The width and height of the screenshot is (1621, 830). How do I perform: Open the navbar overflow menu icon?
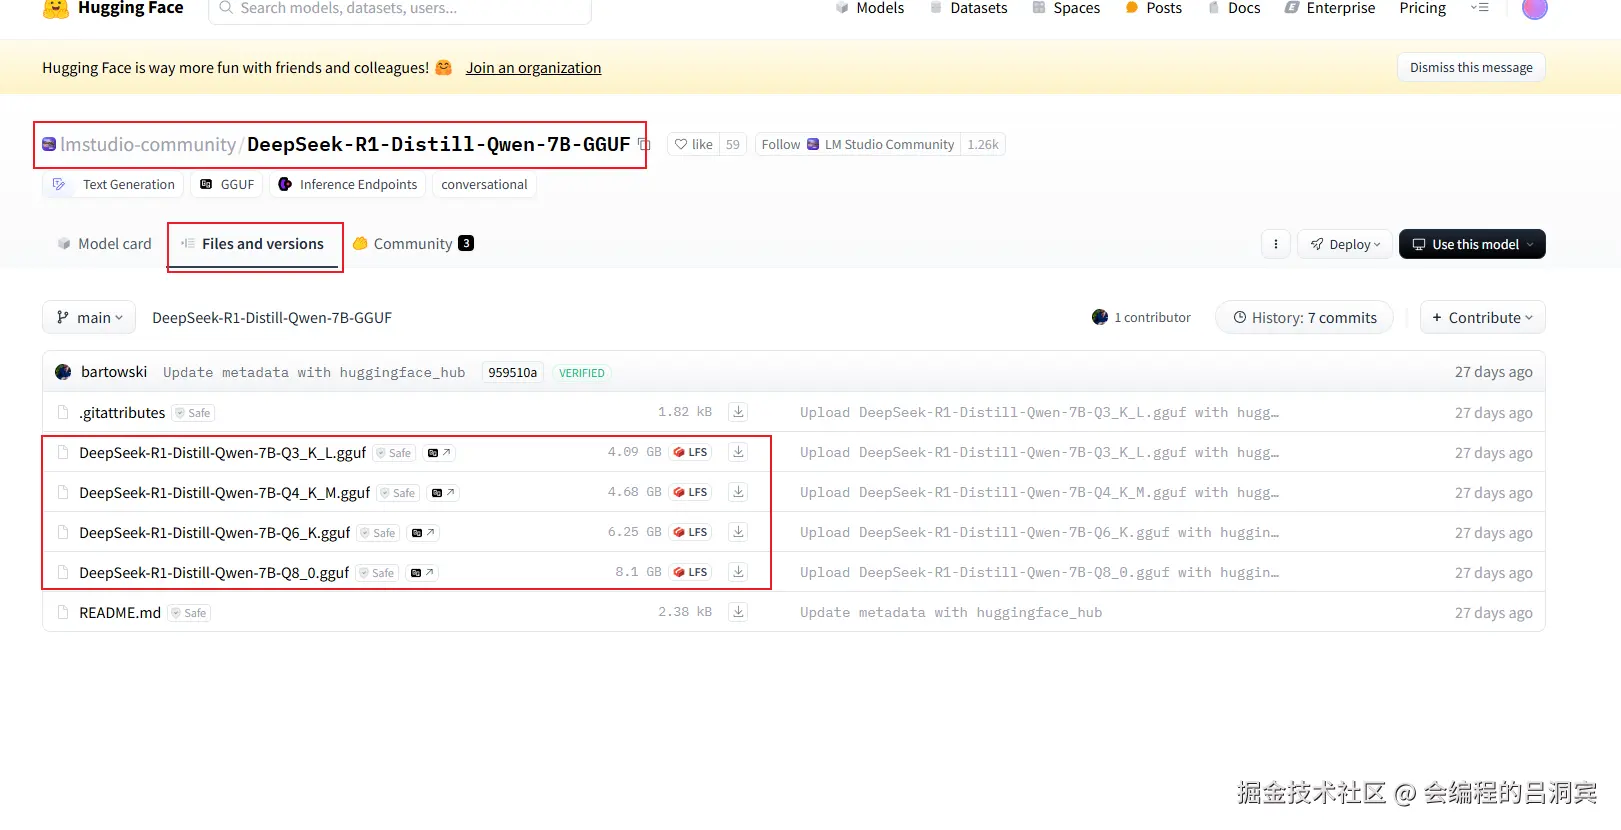click(x=1479, y=8)
